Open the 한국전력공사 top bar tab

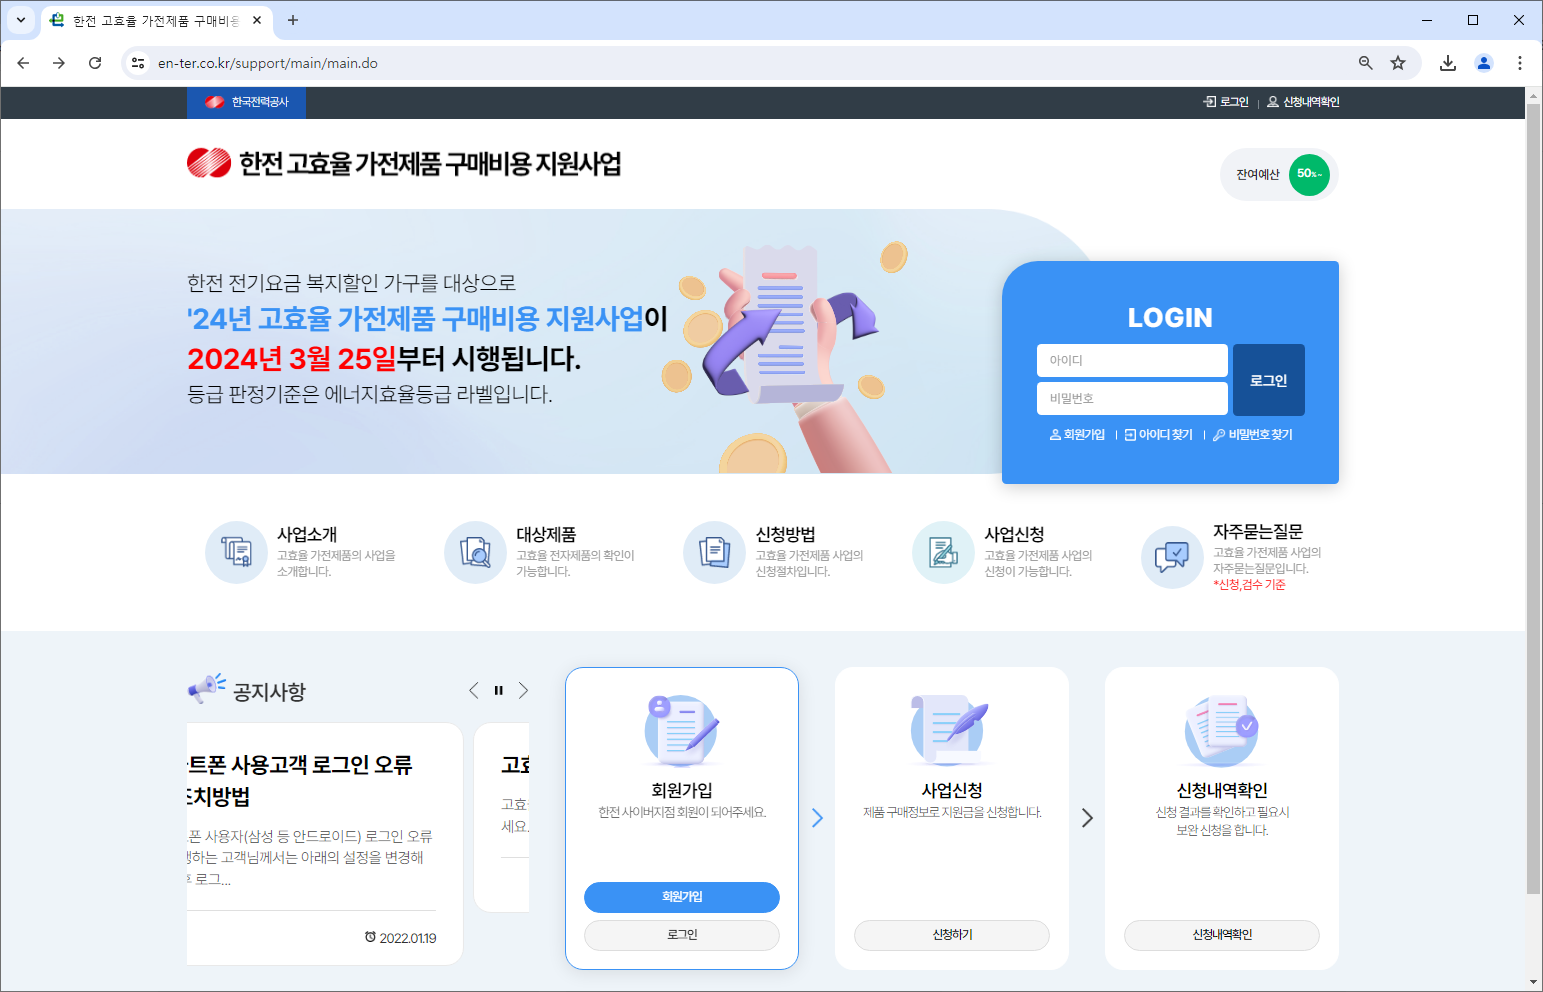point(246,102)
